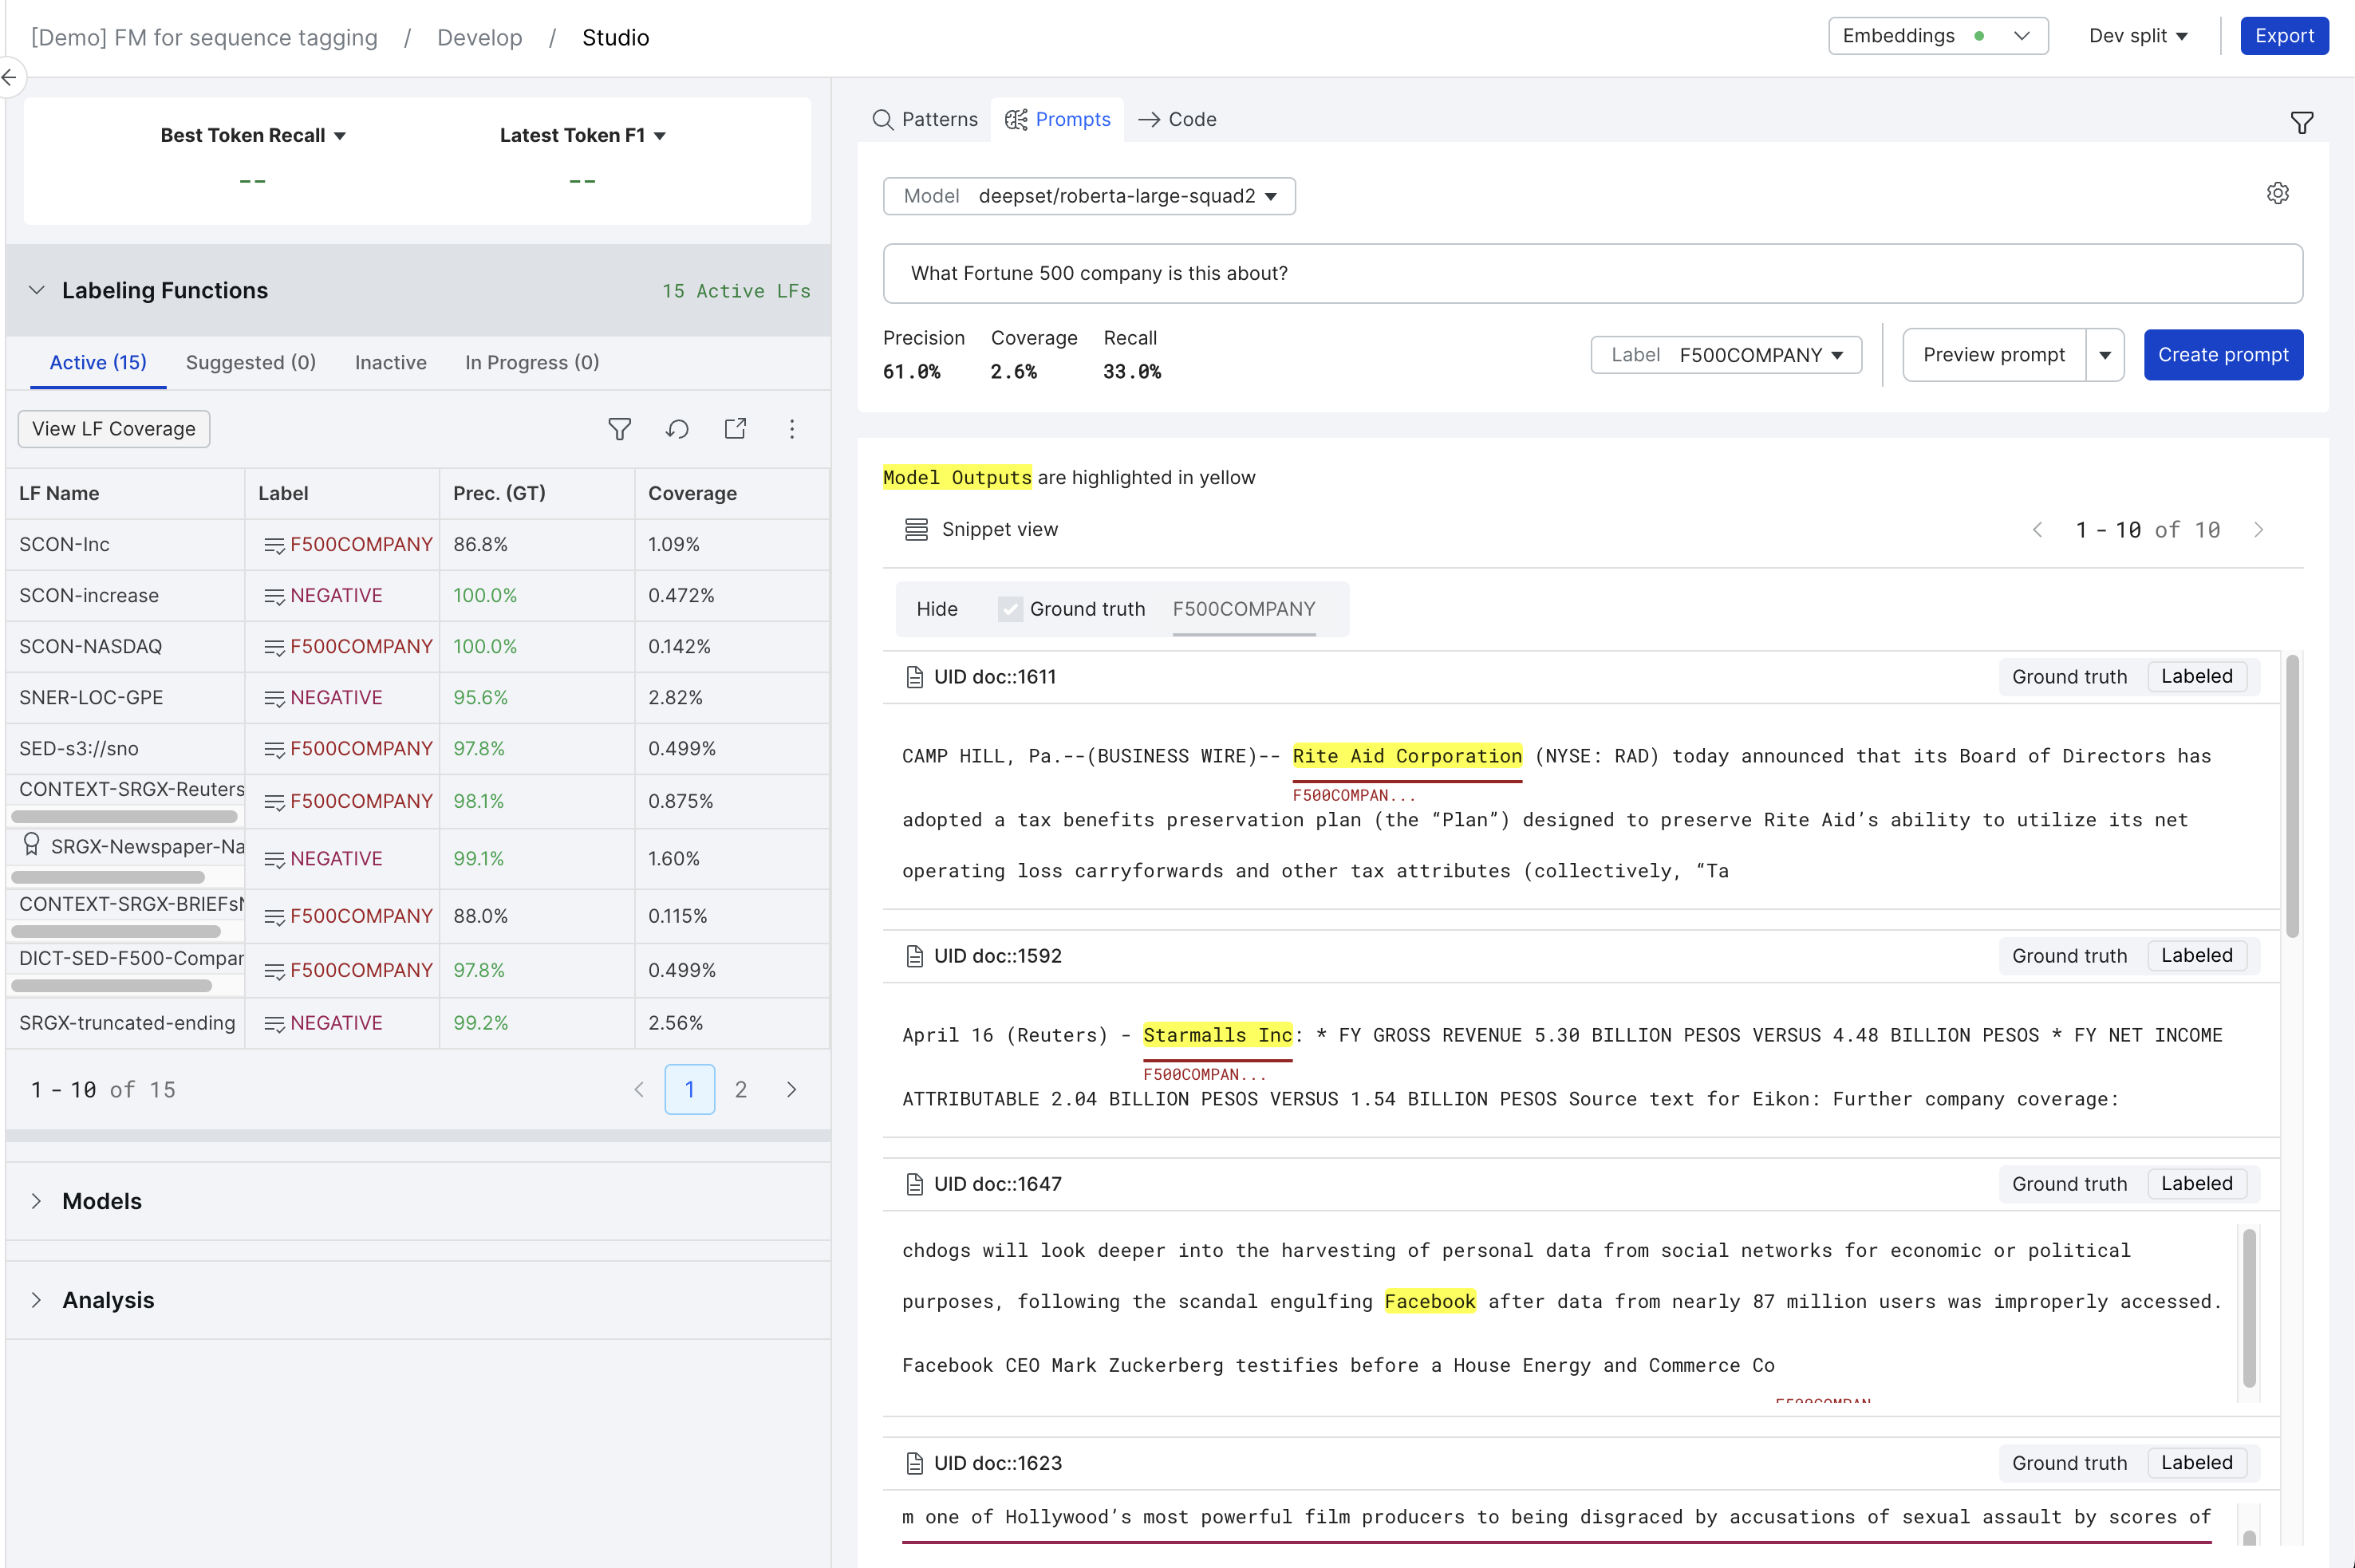Click previous page arrow in LF table
The image size is (2355, 1568).
point(639,1089)
